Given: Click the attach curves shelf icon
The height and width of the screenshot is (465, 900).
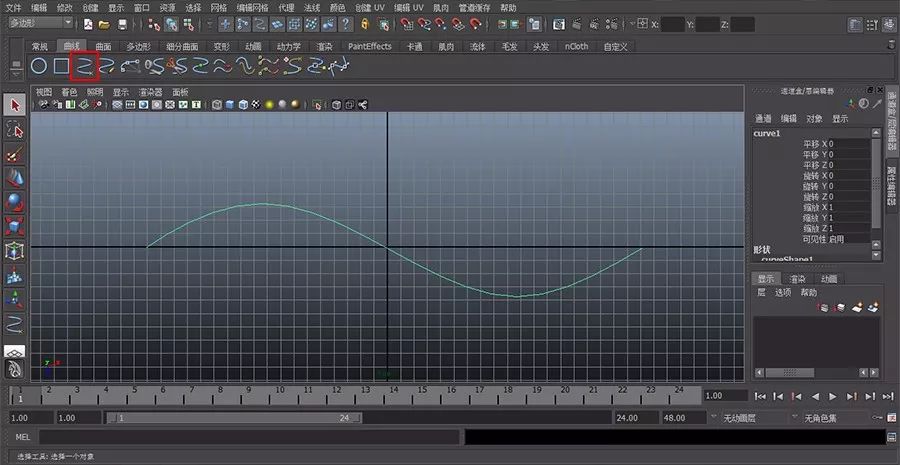Looking at the screenshot, I should [154, 67].
